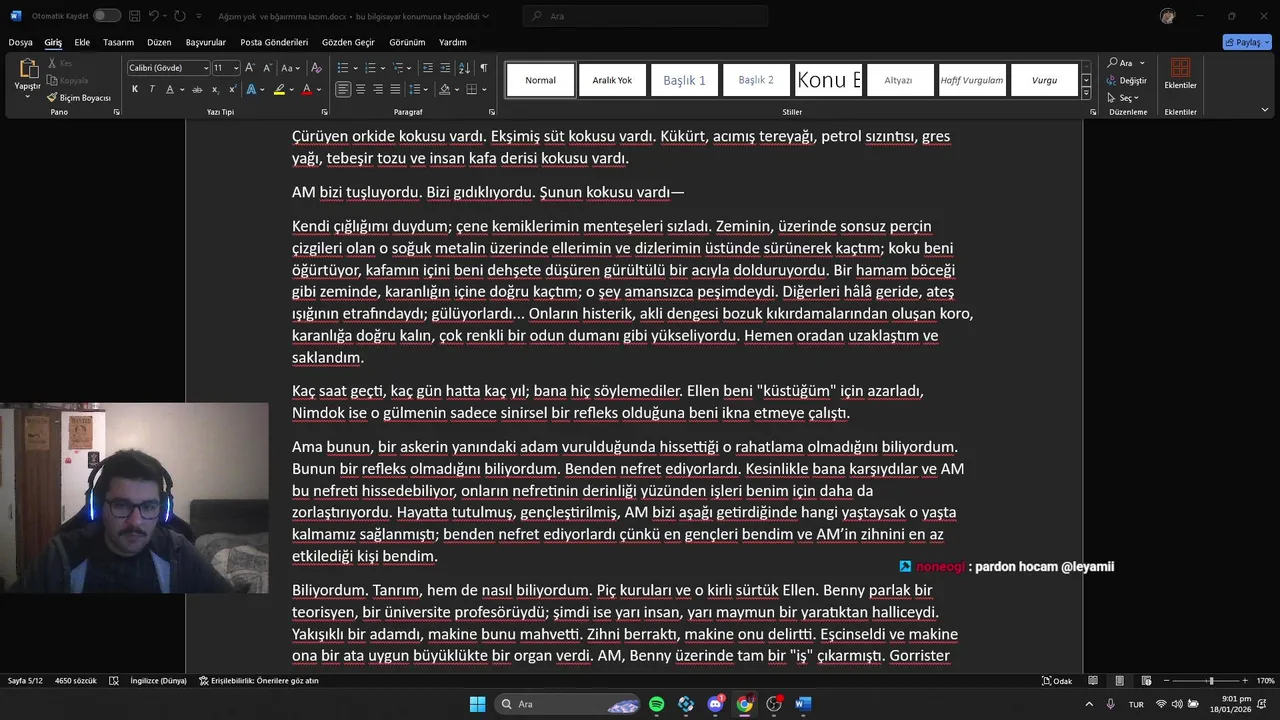The width and height of the screenshot is (1280, 720).
Task: Open the Paragraf dialog launcher
Action: coord(491,112)
